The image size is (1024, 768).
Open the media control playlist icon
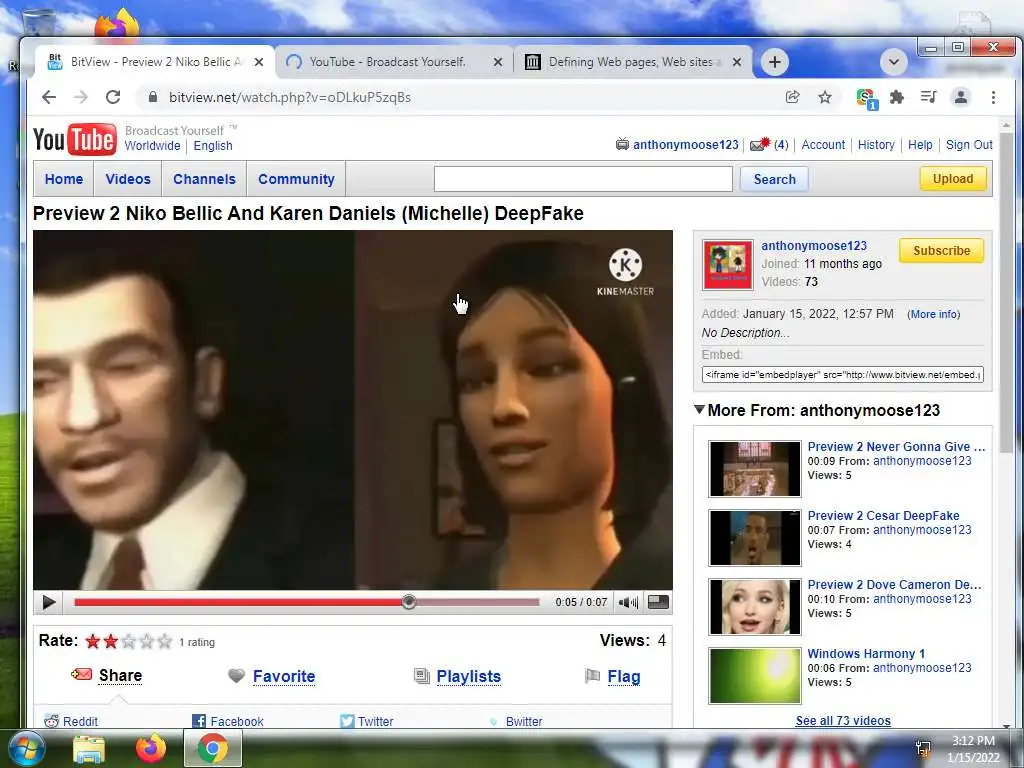(929, 97)
